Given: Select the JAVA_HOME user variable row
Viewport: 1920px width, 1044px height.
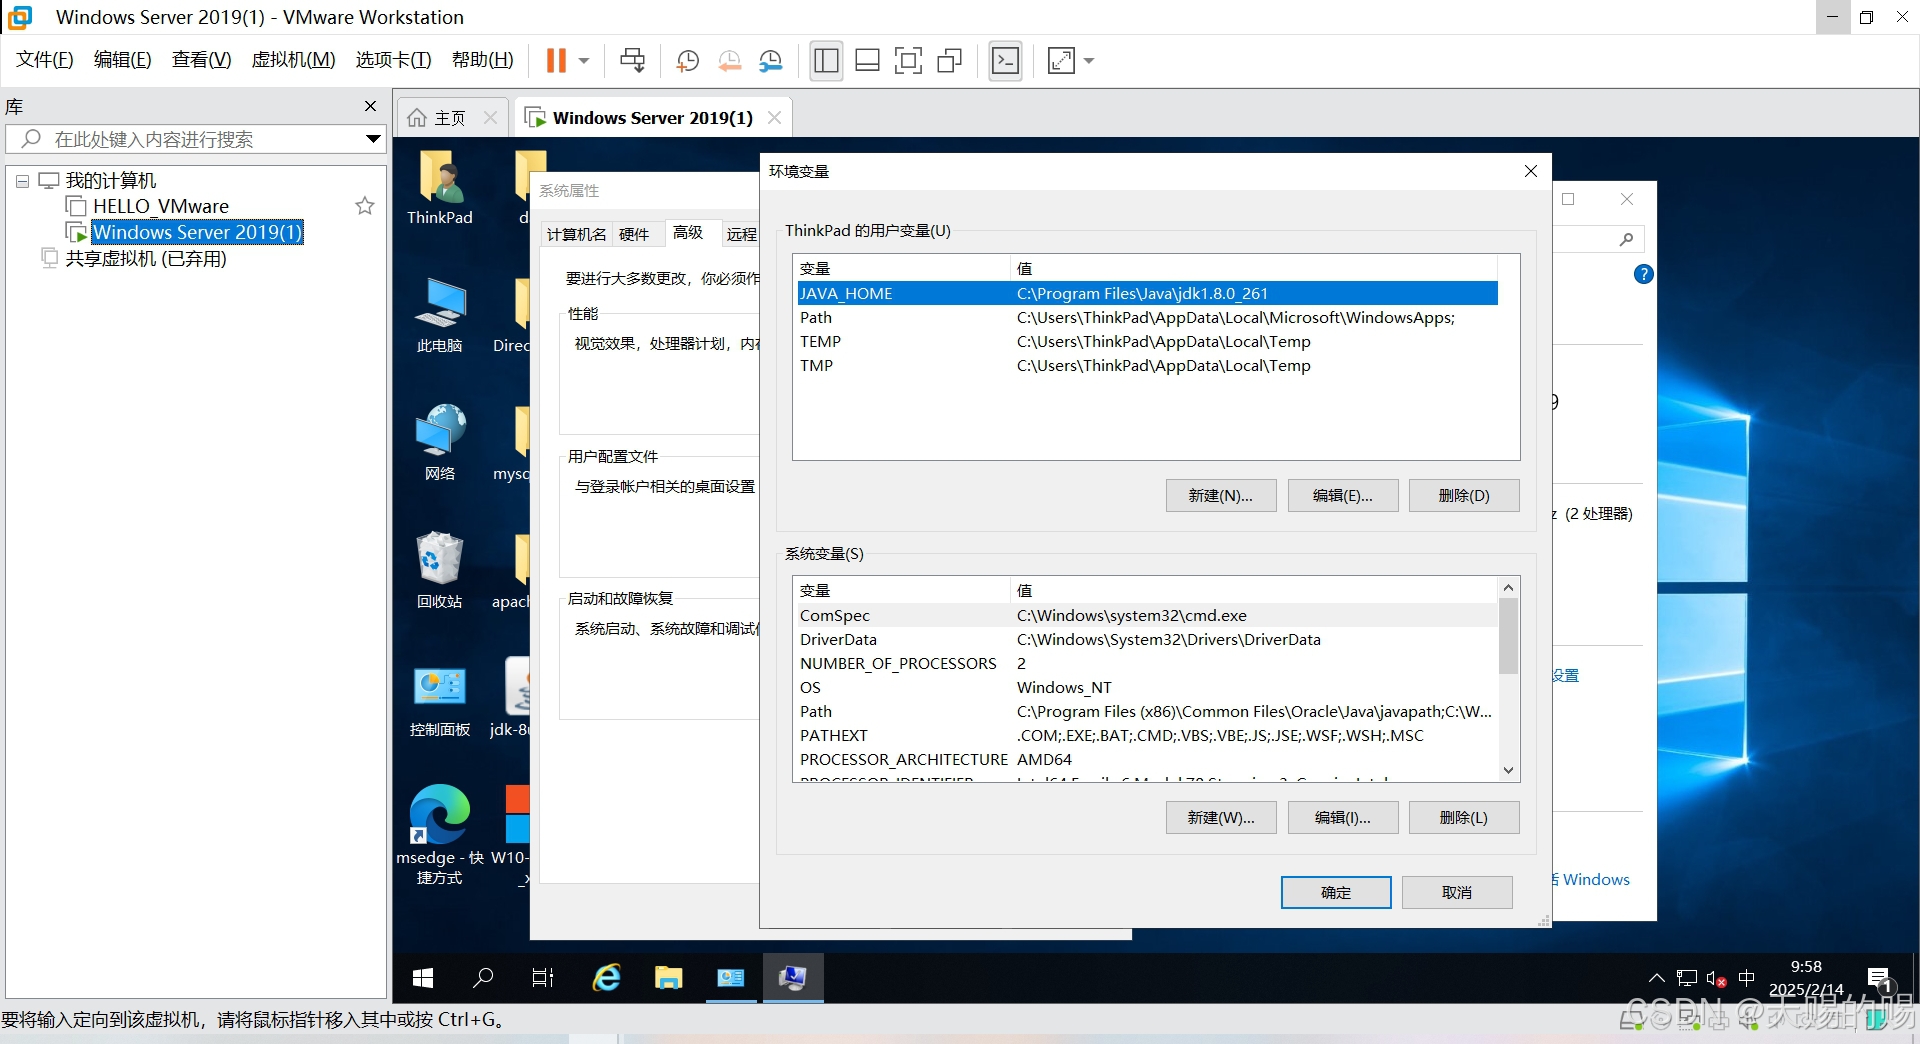Looking at the screenshot, I should pyautogui.click(x=1147, y=293).
